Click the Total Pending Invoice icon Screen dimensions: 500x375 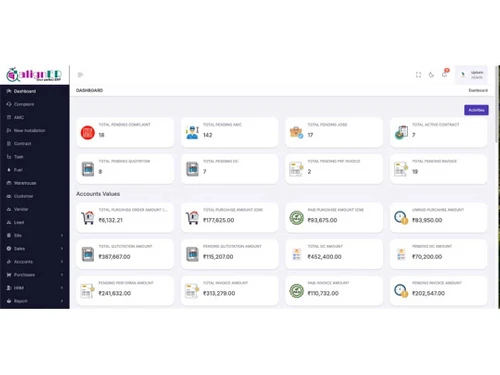401,169
